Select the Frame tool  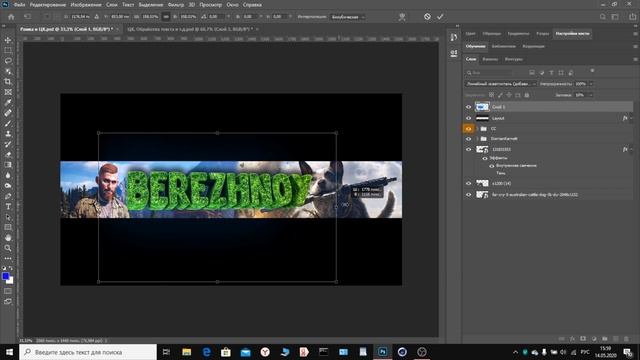tap(8, 92)
